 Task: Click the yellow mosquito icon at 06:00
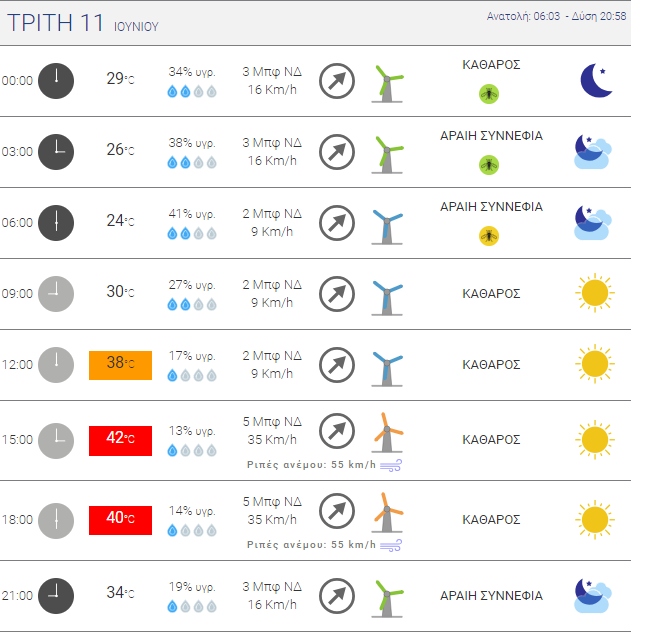489,236
